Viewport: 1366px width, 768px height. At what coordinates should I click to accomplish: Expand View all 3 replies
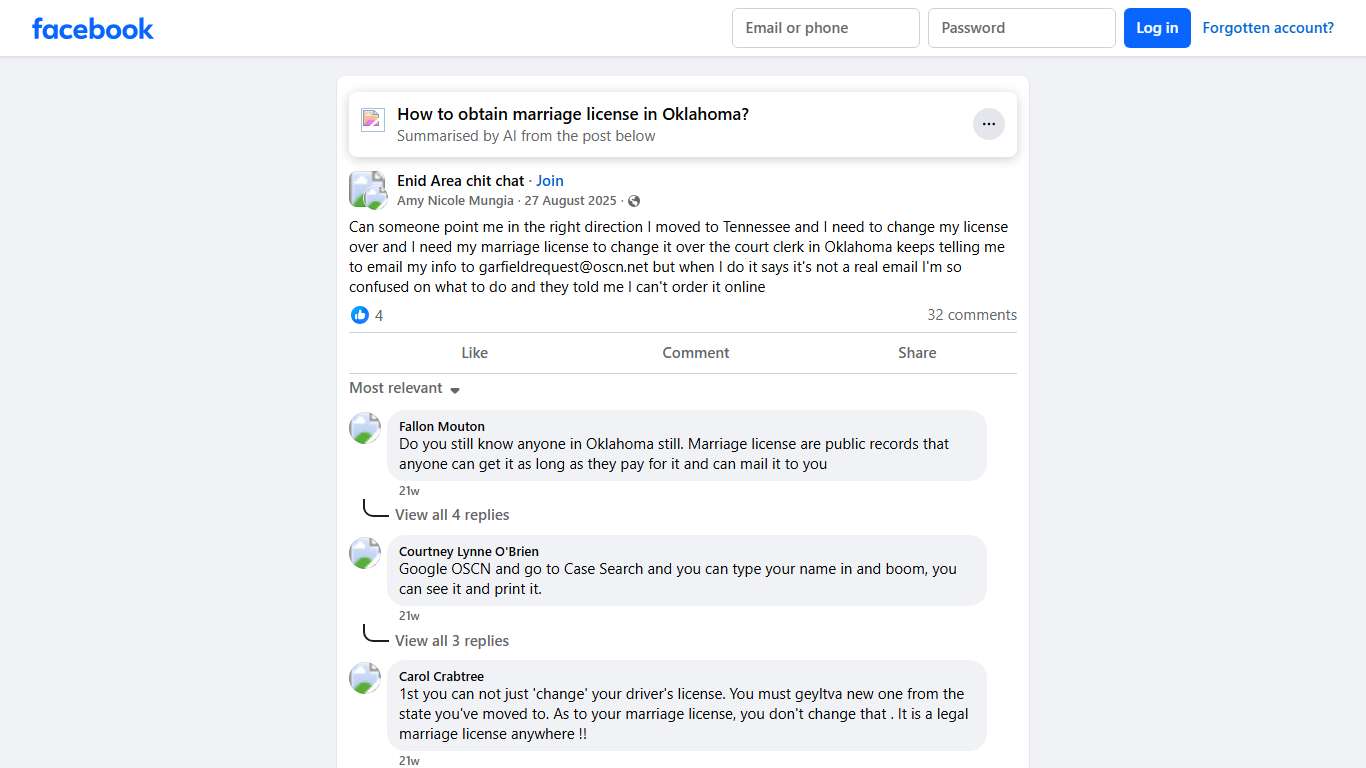(x=452, y=641)
